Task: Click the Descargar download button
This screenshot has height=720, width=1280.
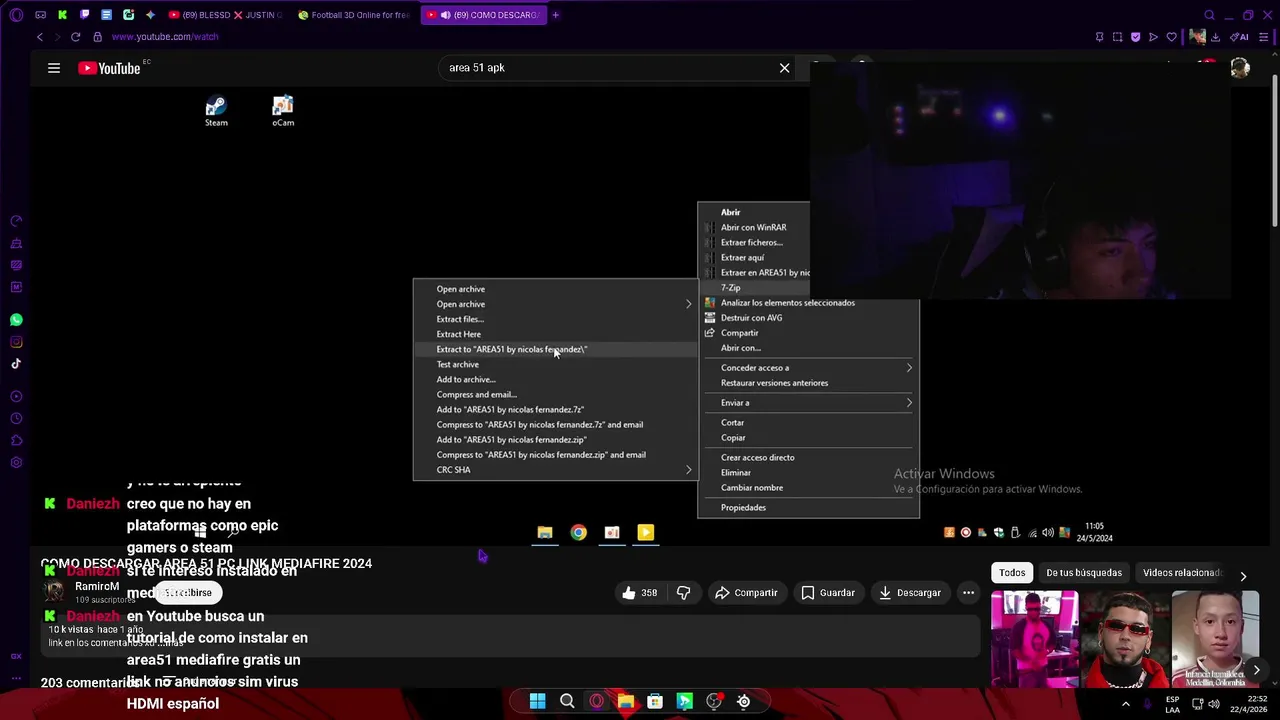Action: (x=910, y=593)
